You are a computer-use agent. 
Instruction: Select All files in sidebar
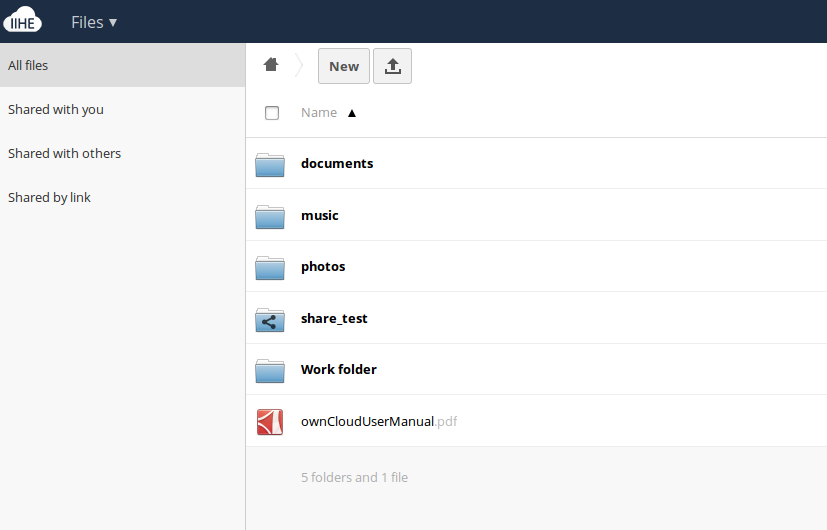[x=28, y=66]
